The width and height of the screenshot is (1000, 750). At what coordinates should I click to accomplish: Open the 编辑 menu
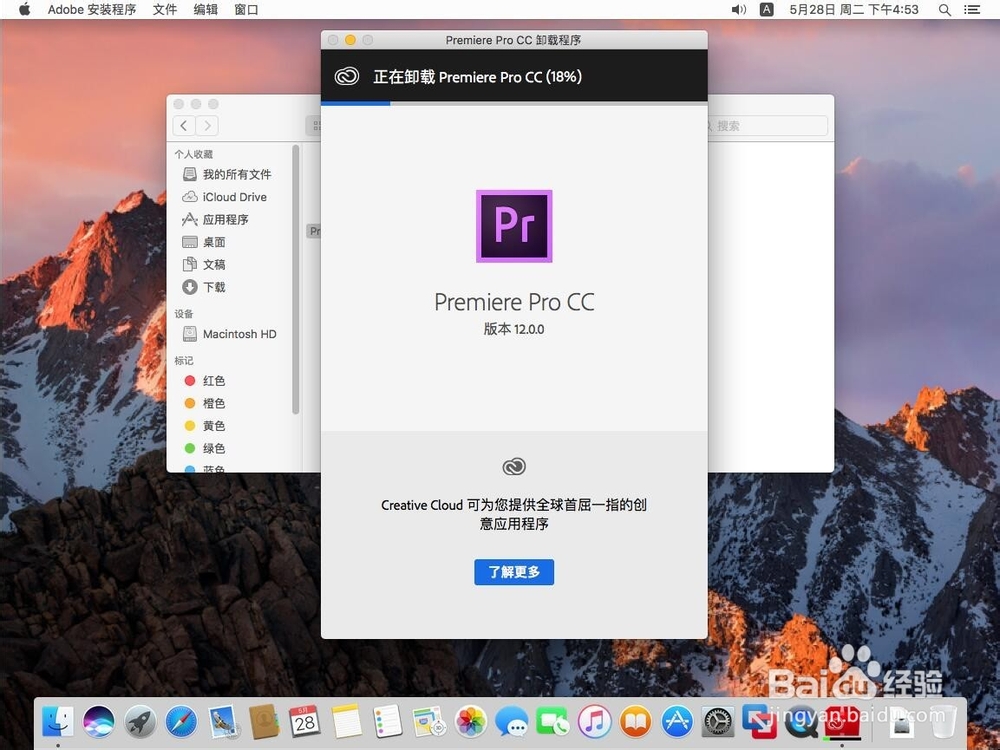coord(205,10)
